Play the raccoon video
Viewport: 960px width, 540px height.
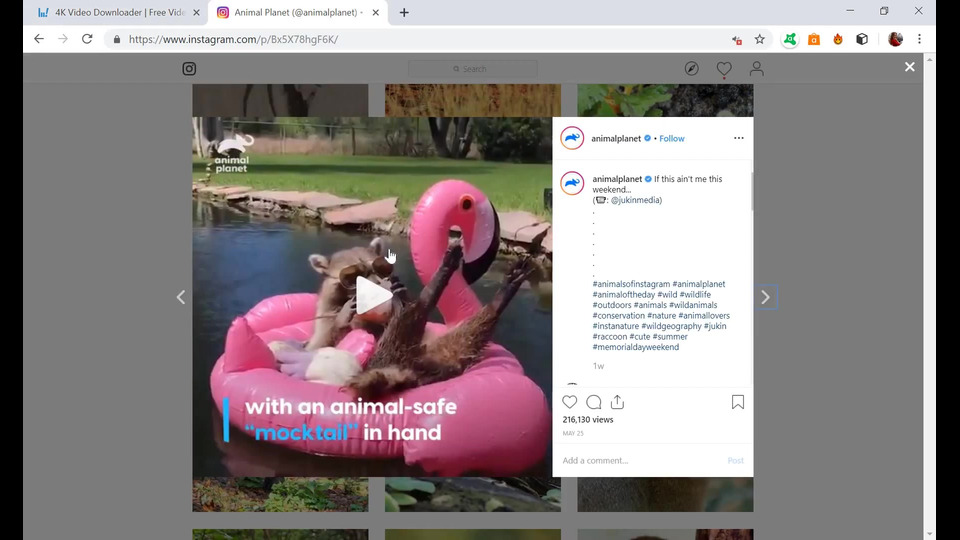[x=373, y=296]
